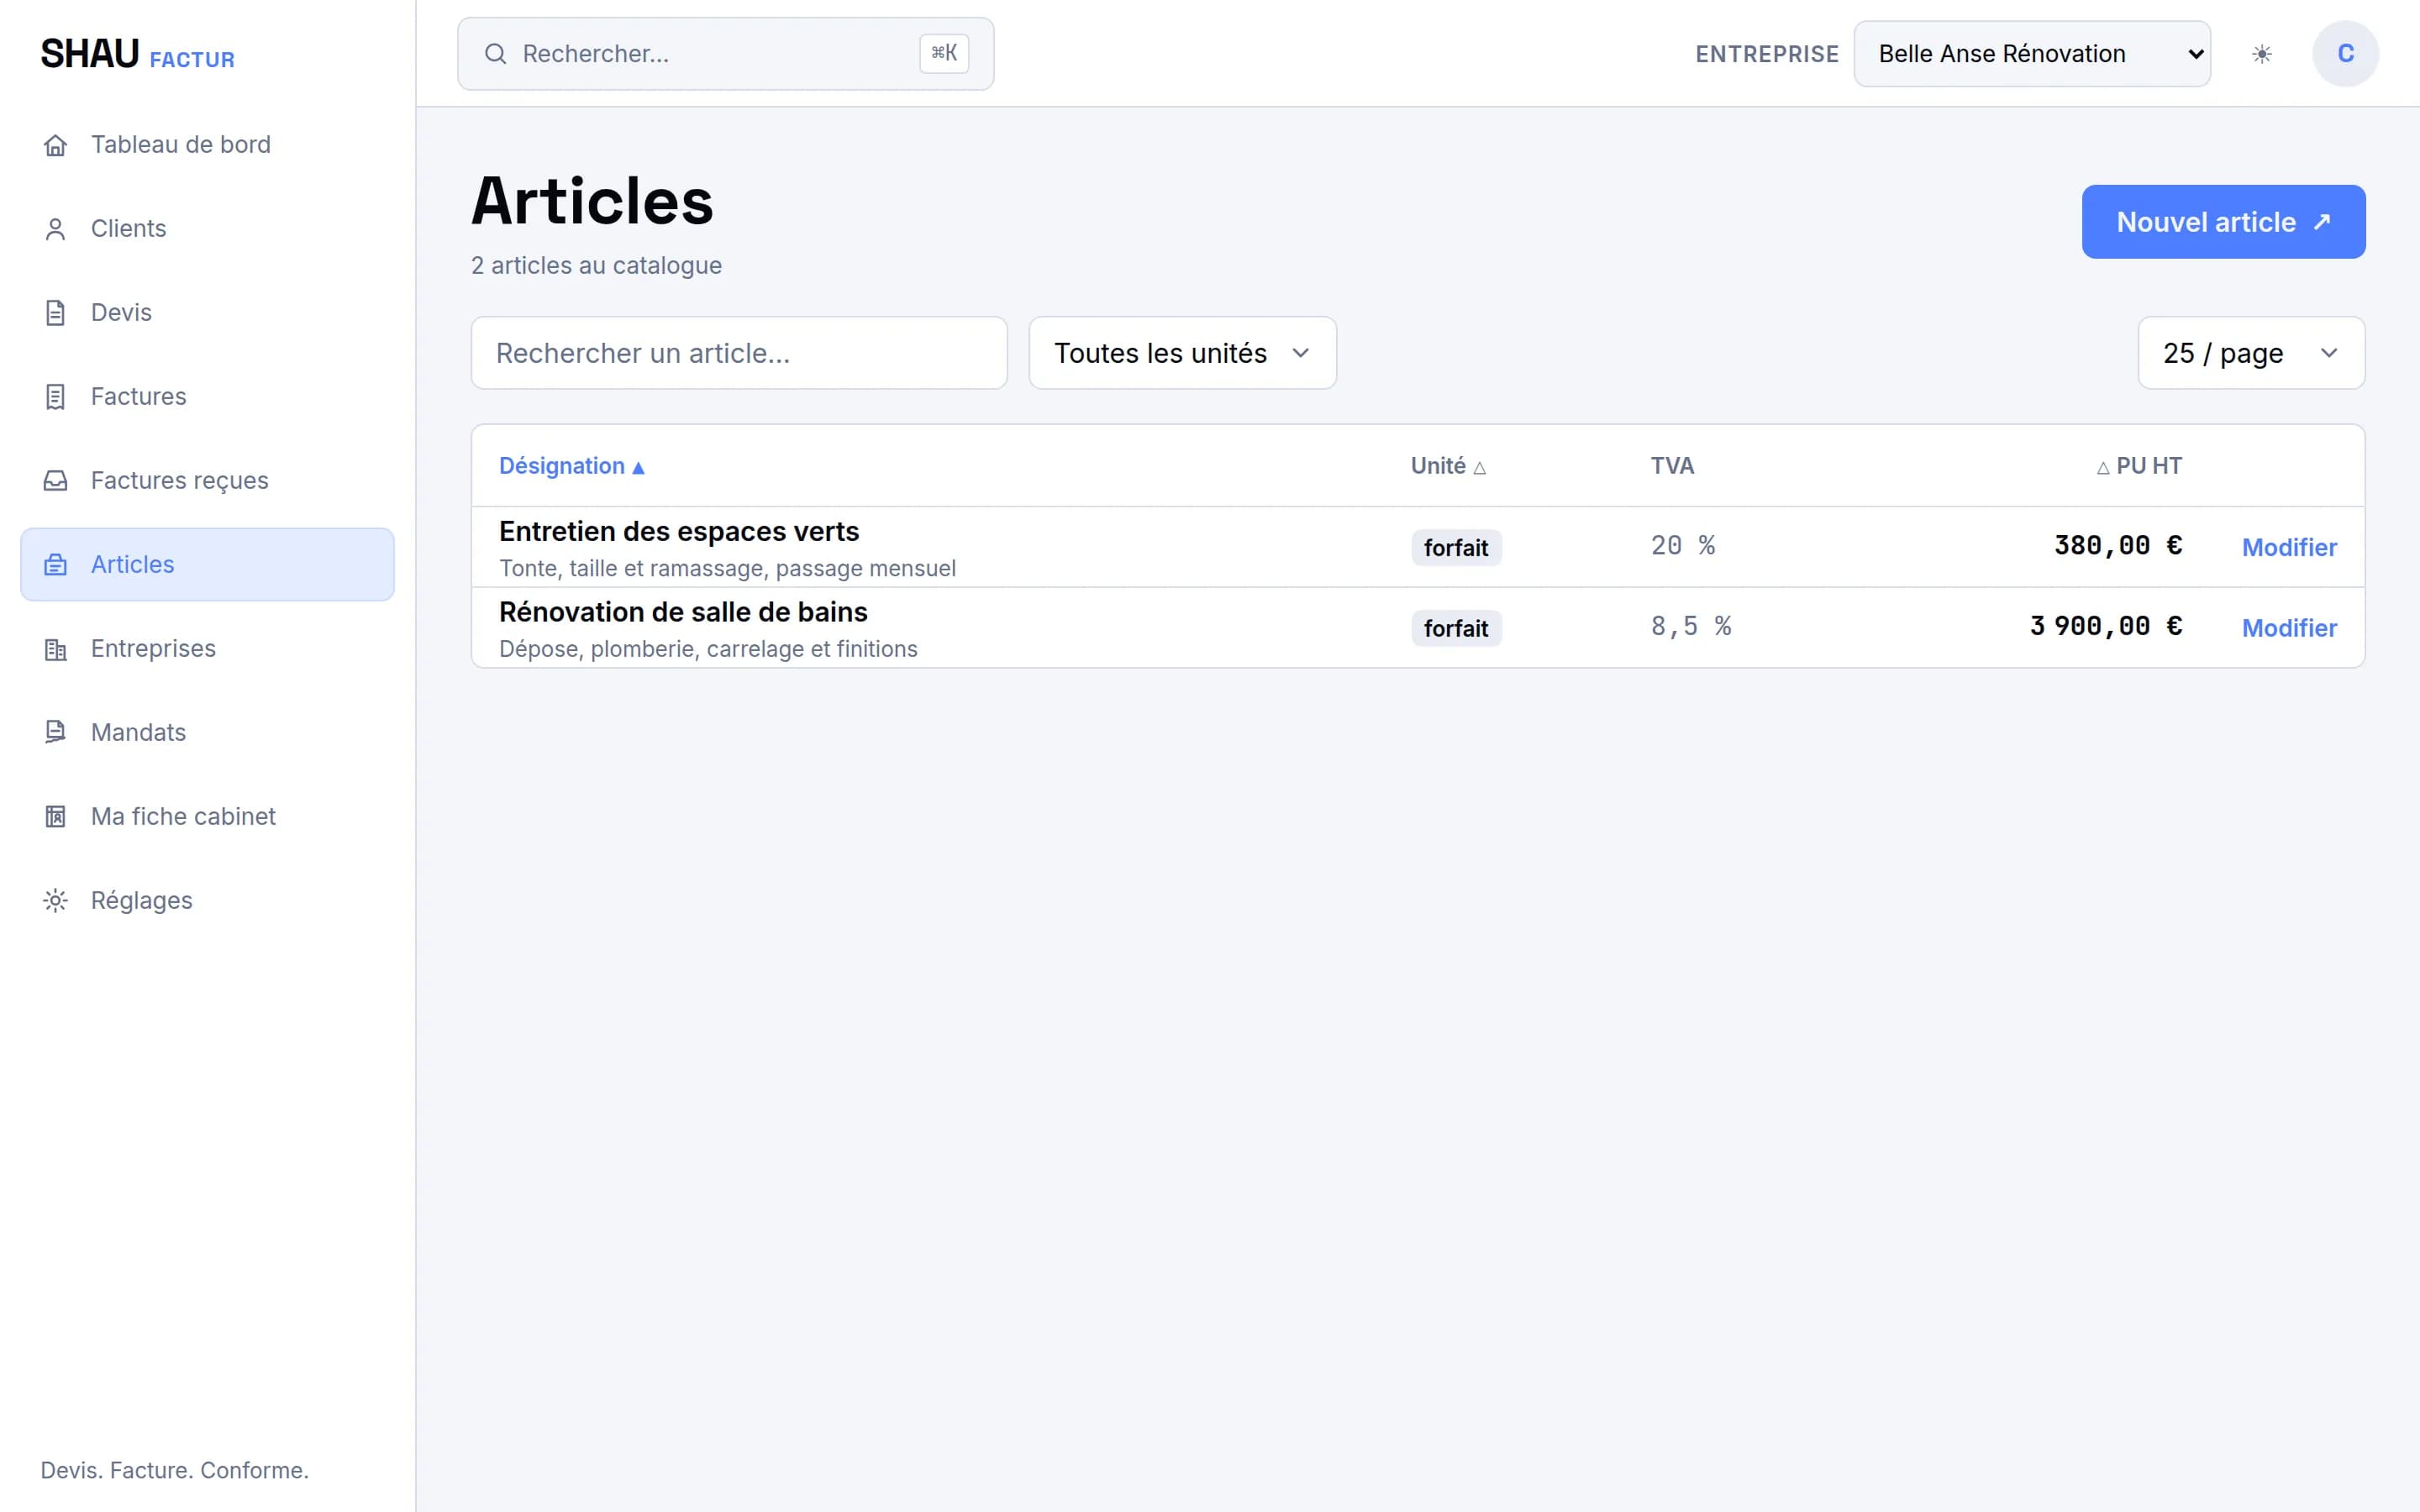Screen dimensions: 2420x1512
Task: Go to Tableau de bord menu label
Action: pyautogui.click(x=181, y=145)
